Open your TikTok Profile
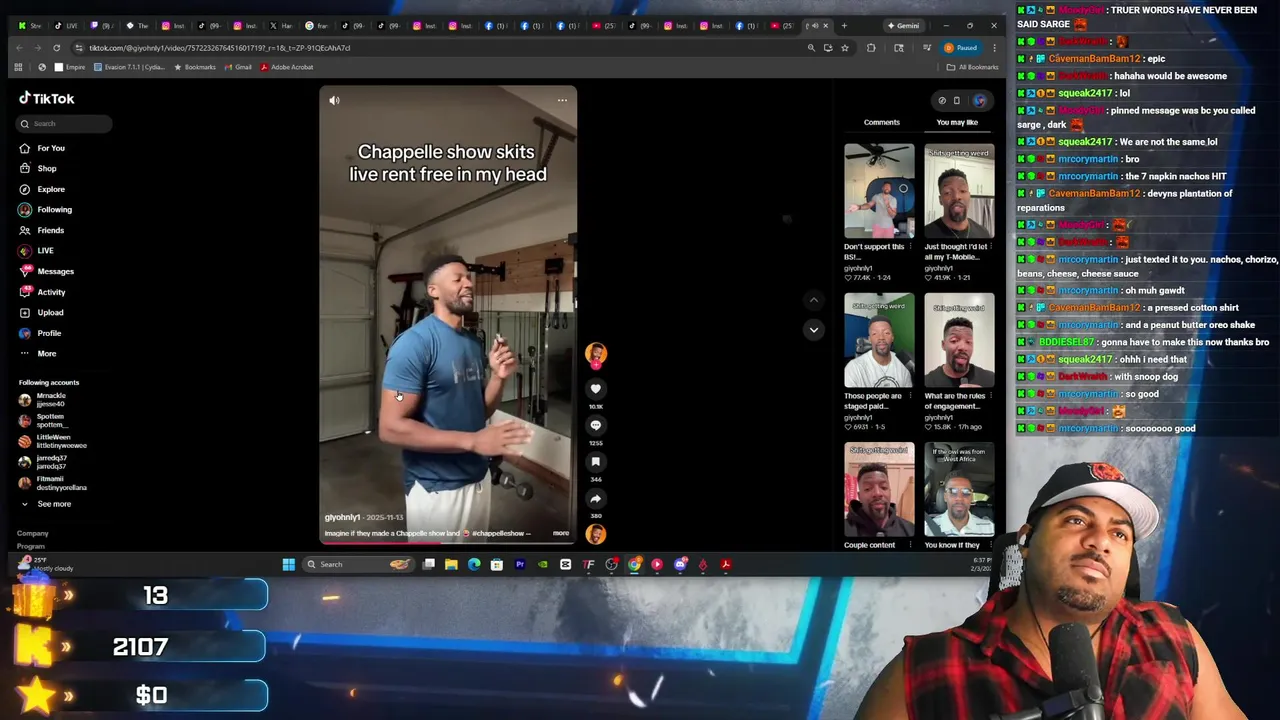The width and height of the screenshot is (1280, 720). pyautogui.click(x=40, y=333)
